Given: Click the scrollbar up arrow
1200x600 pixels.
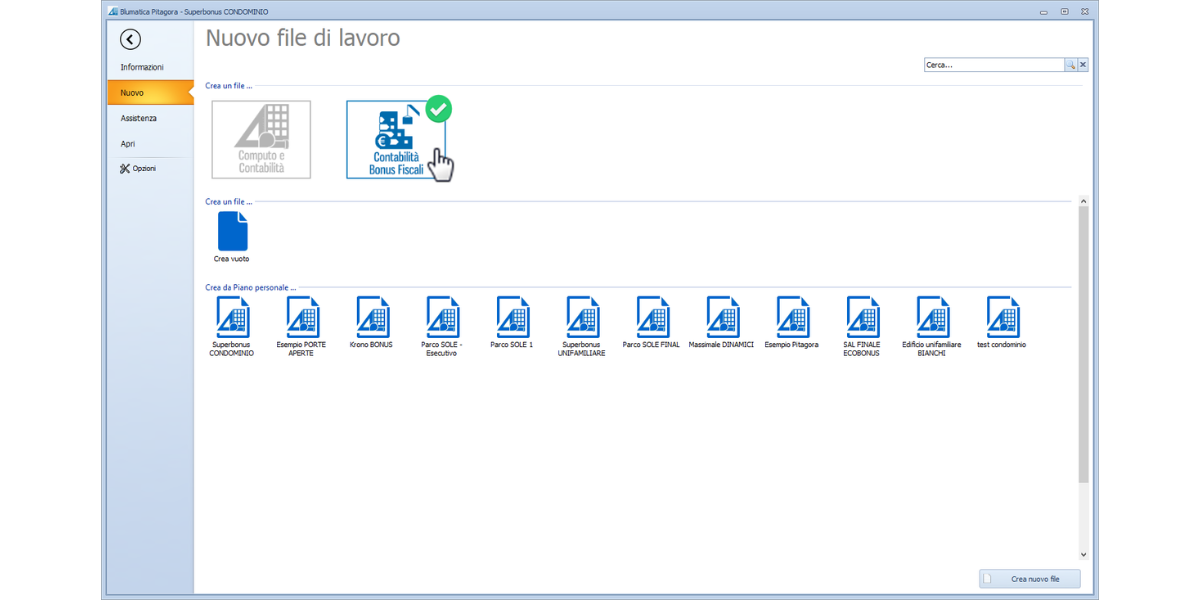Looking at the screenshot, I should tap(1084, 202).
